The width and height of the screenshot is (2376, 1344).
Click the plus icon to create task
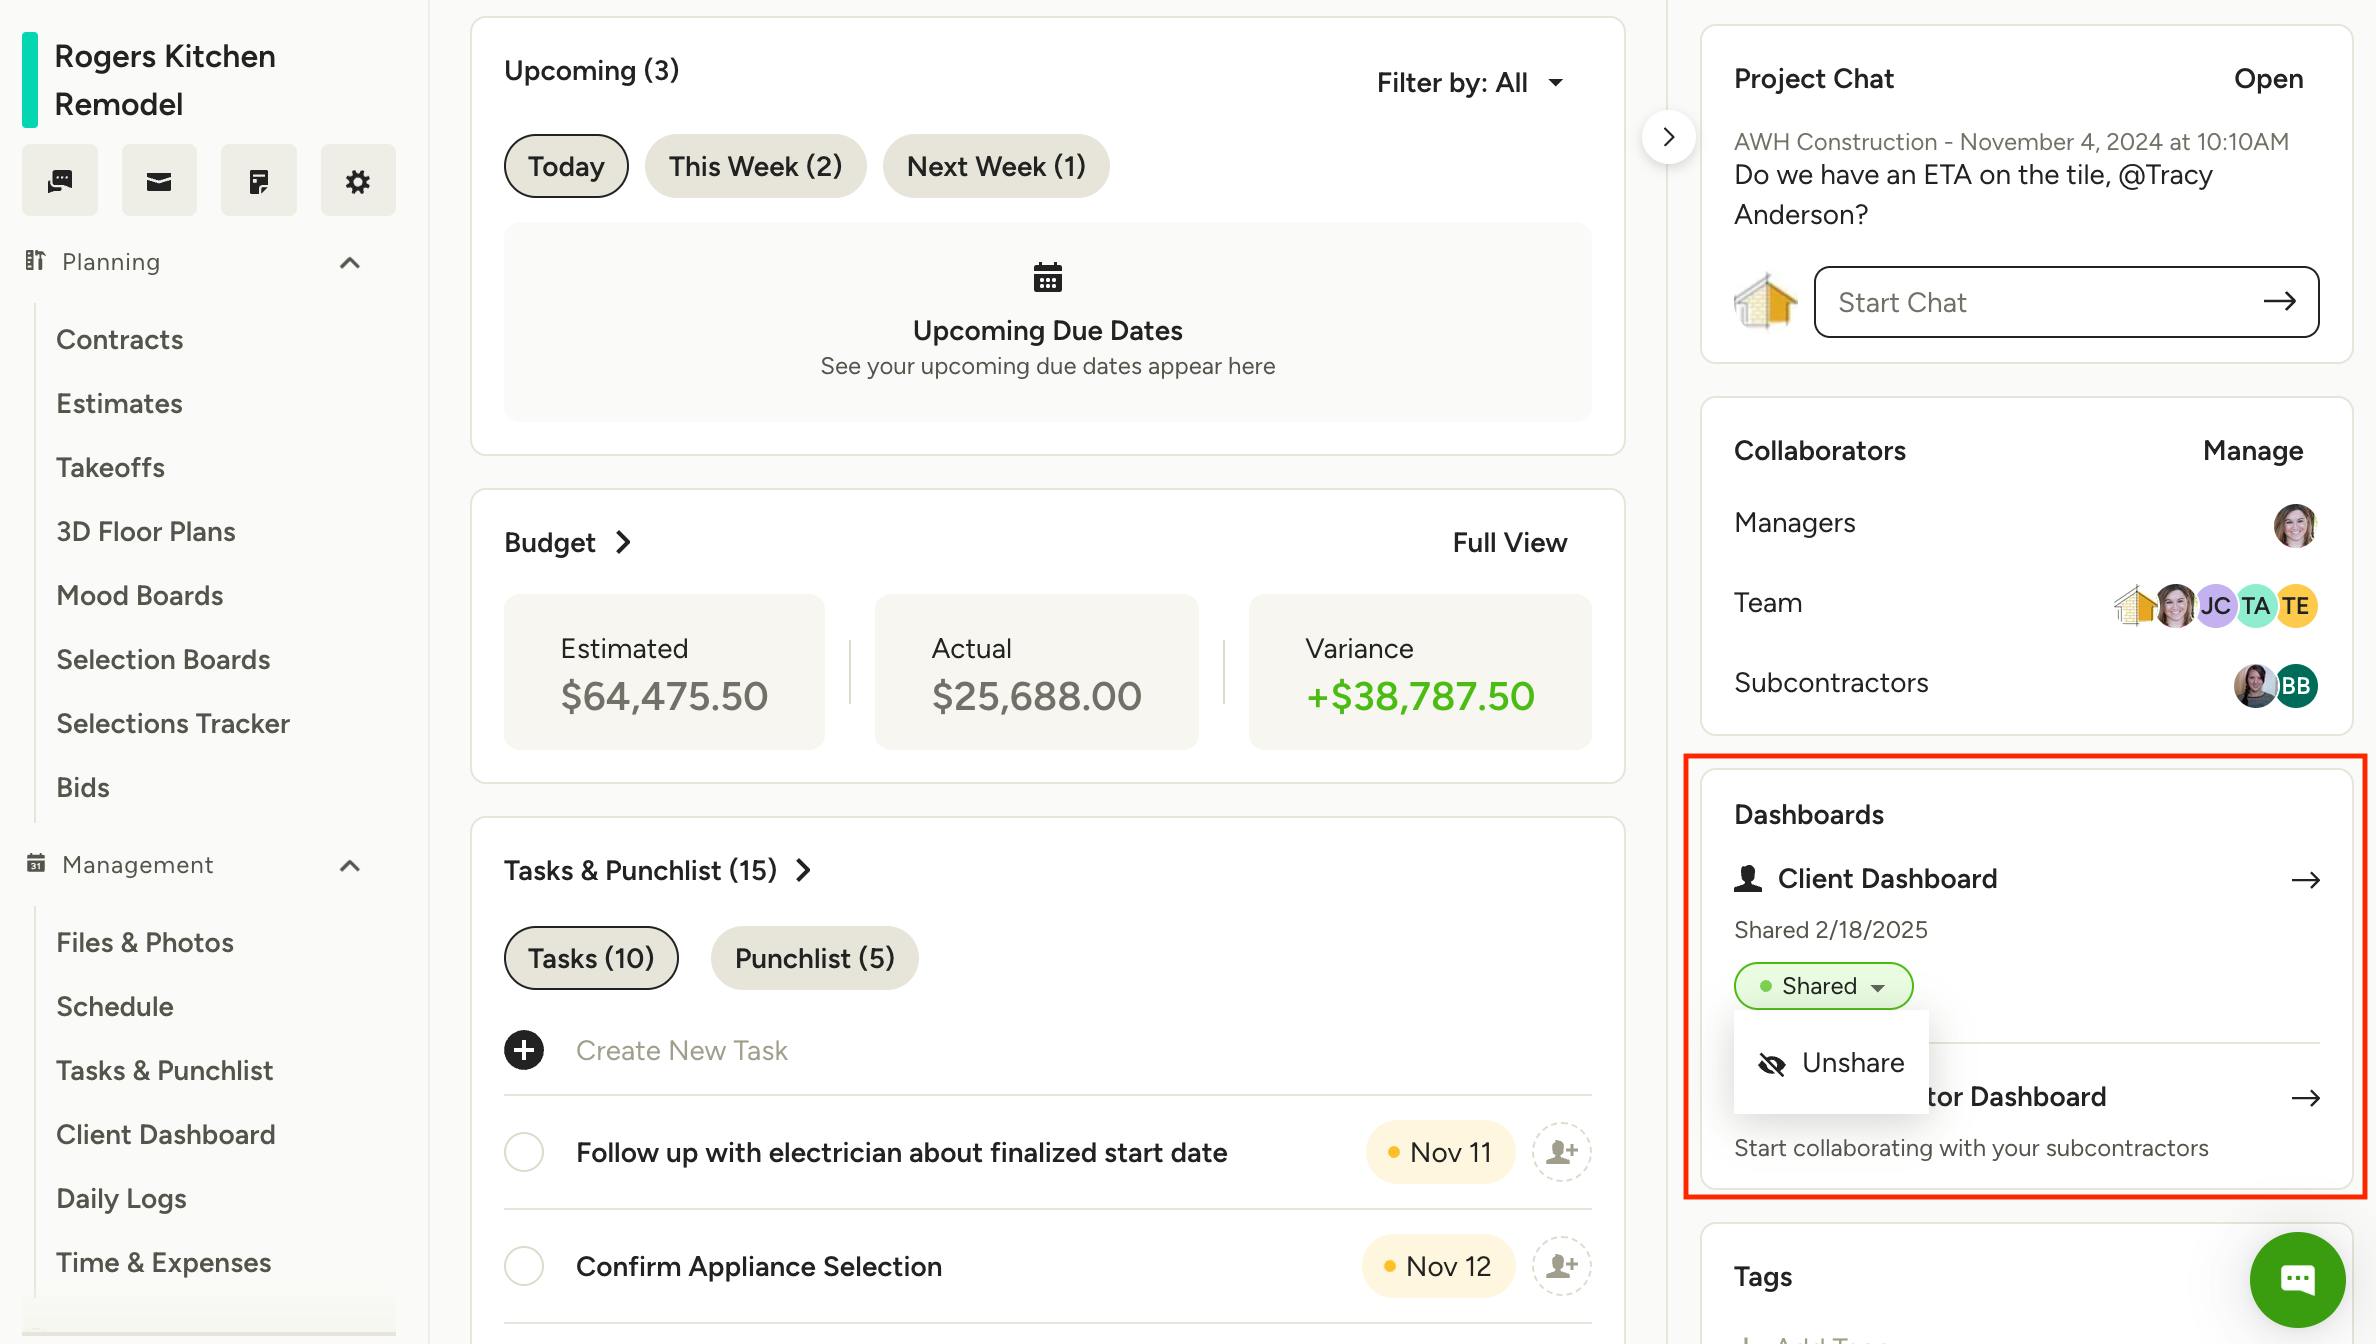(524, 1050)
